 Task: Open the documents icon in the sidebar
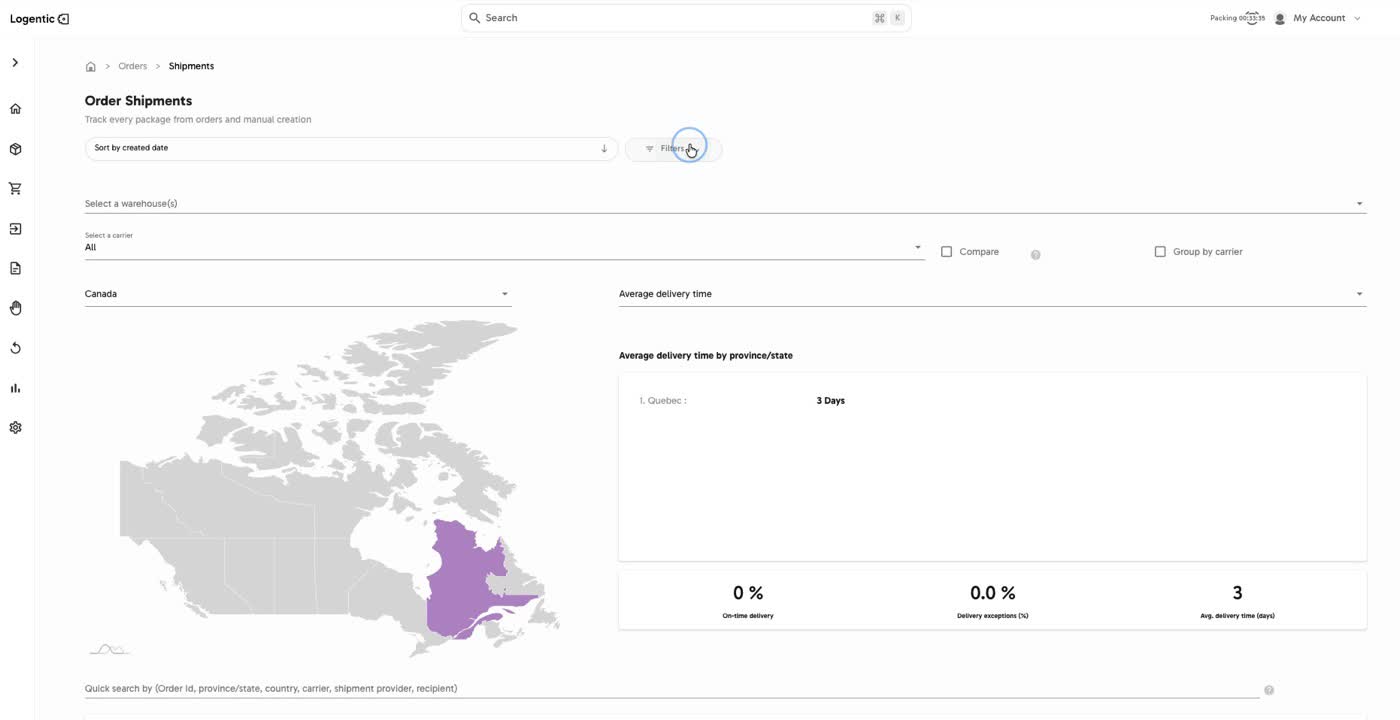tap(15, 268)
